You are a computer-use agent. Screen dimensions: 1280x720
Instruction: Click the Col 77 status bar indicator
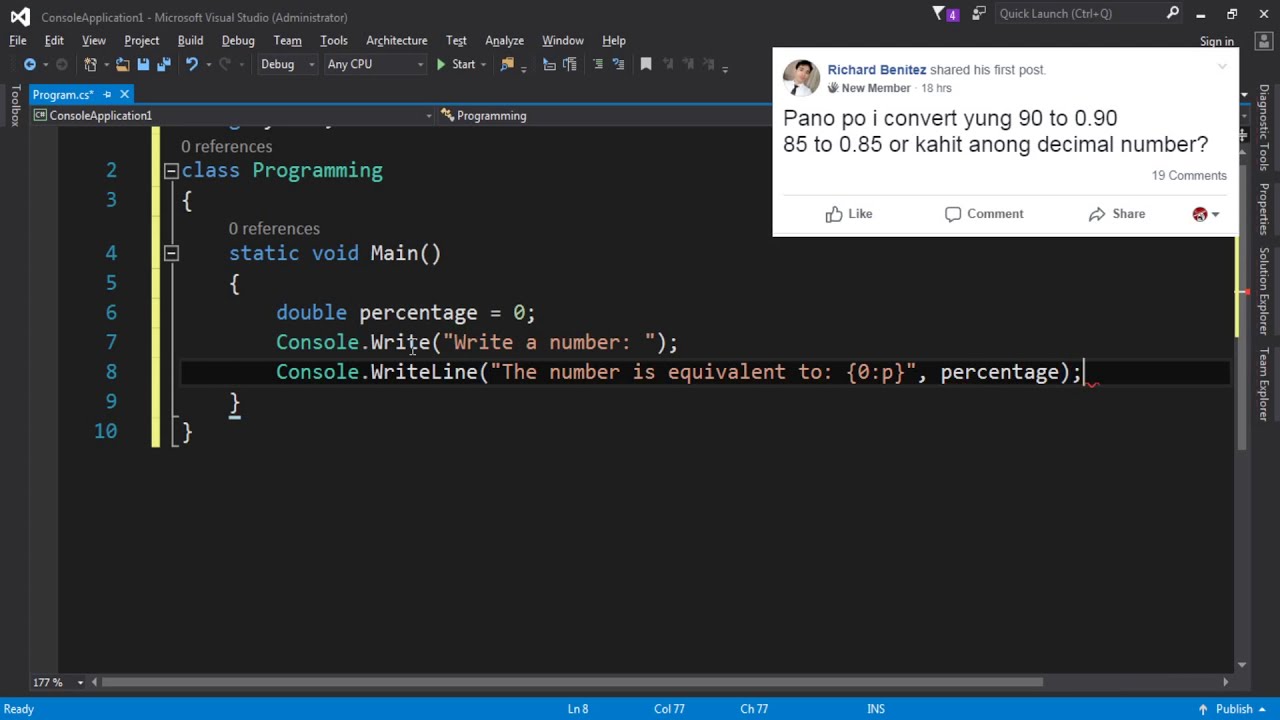tap(669, 709)
